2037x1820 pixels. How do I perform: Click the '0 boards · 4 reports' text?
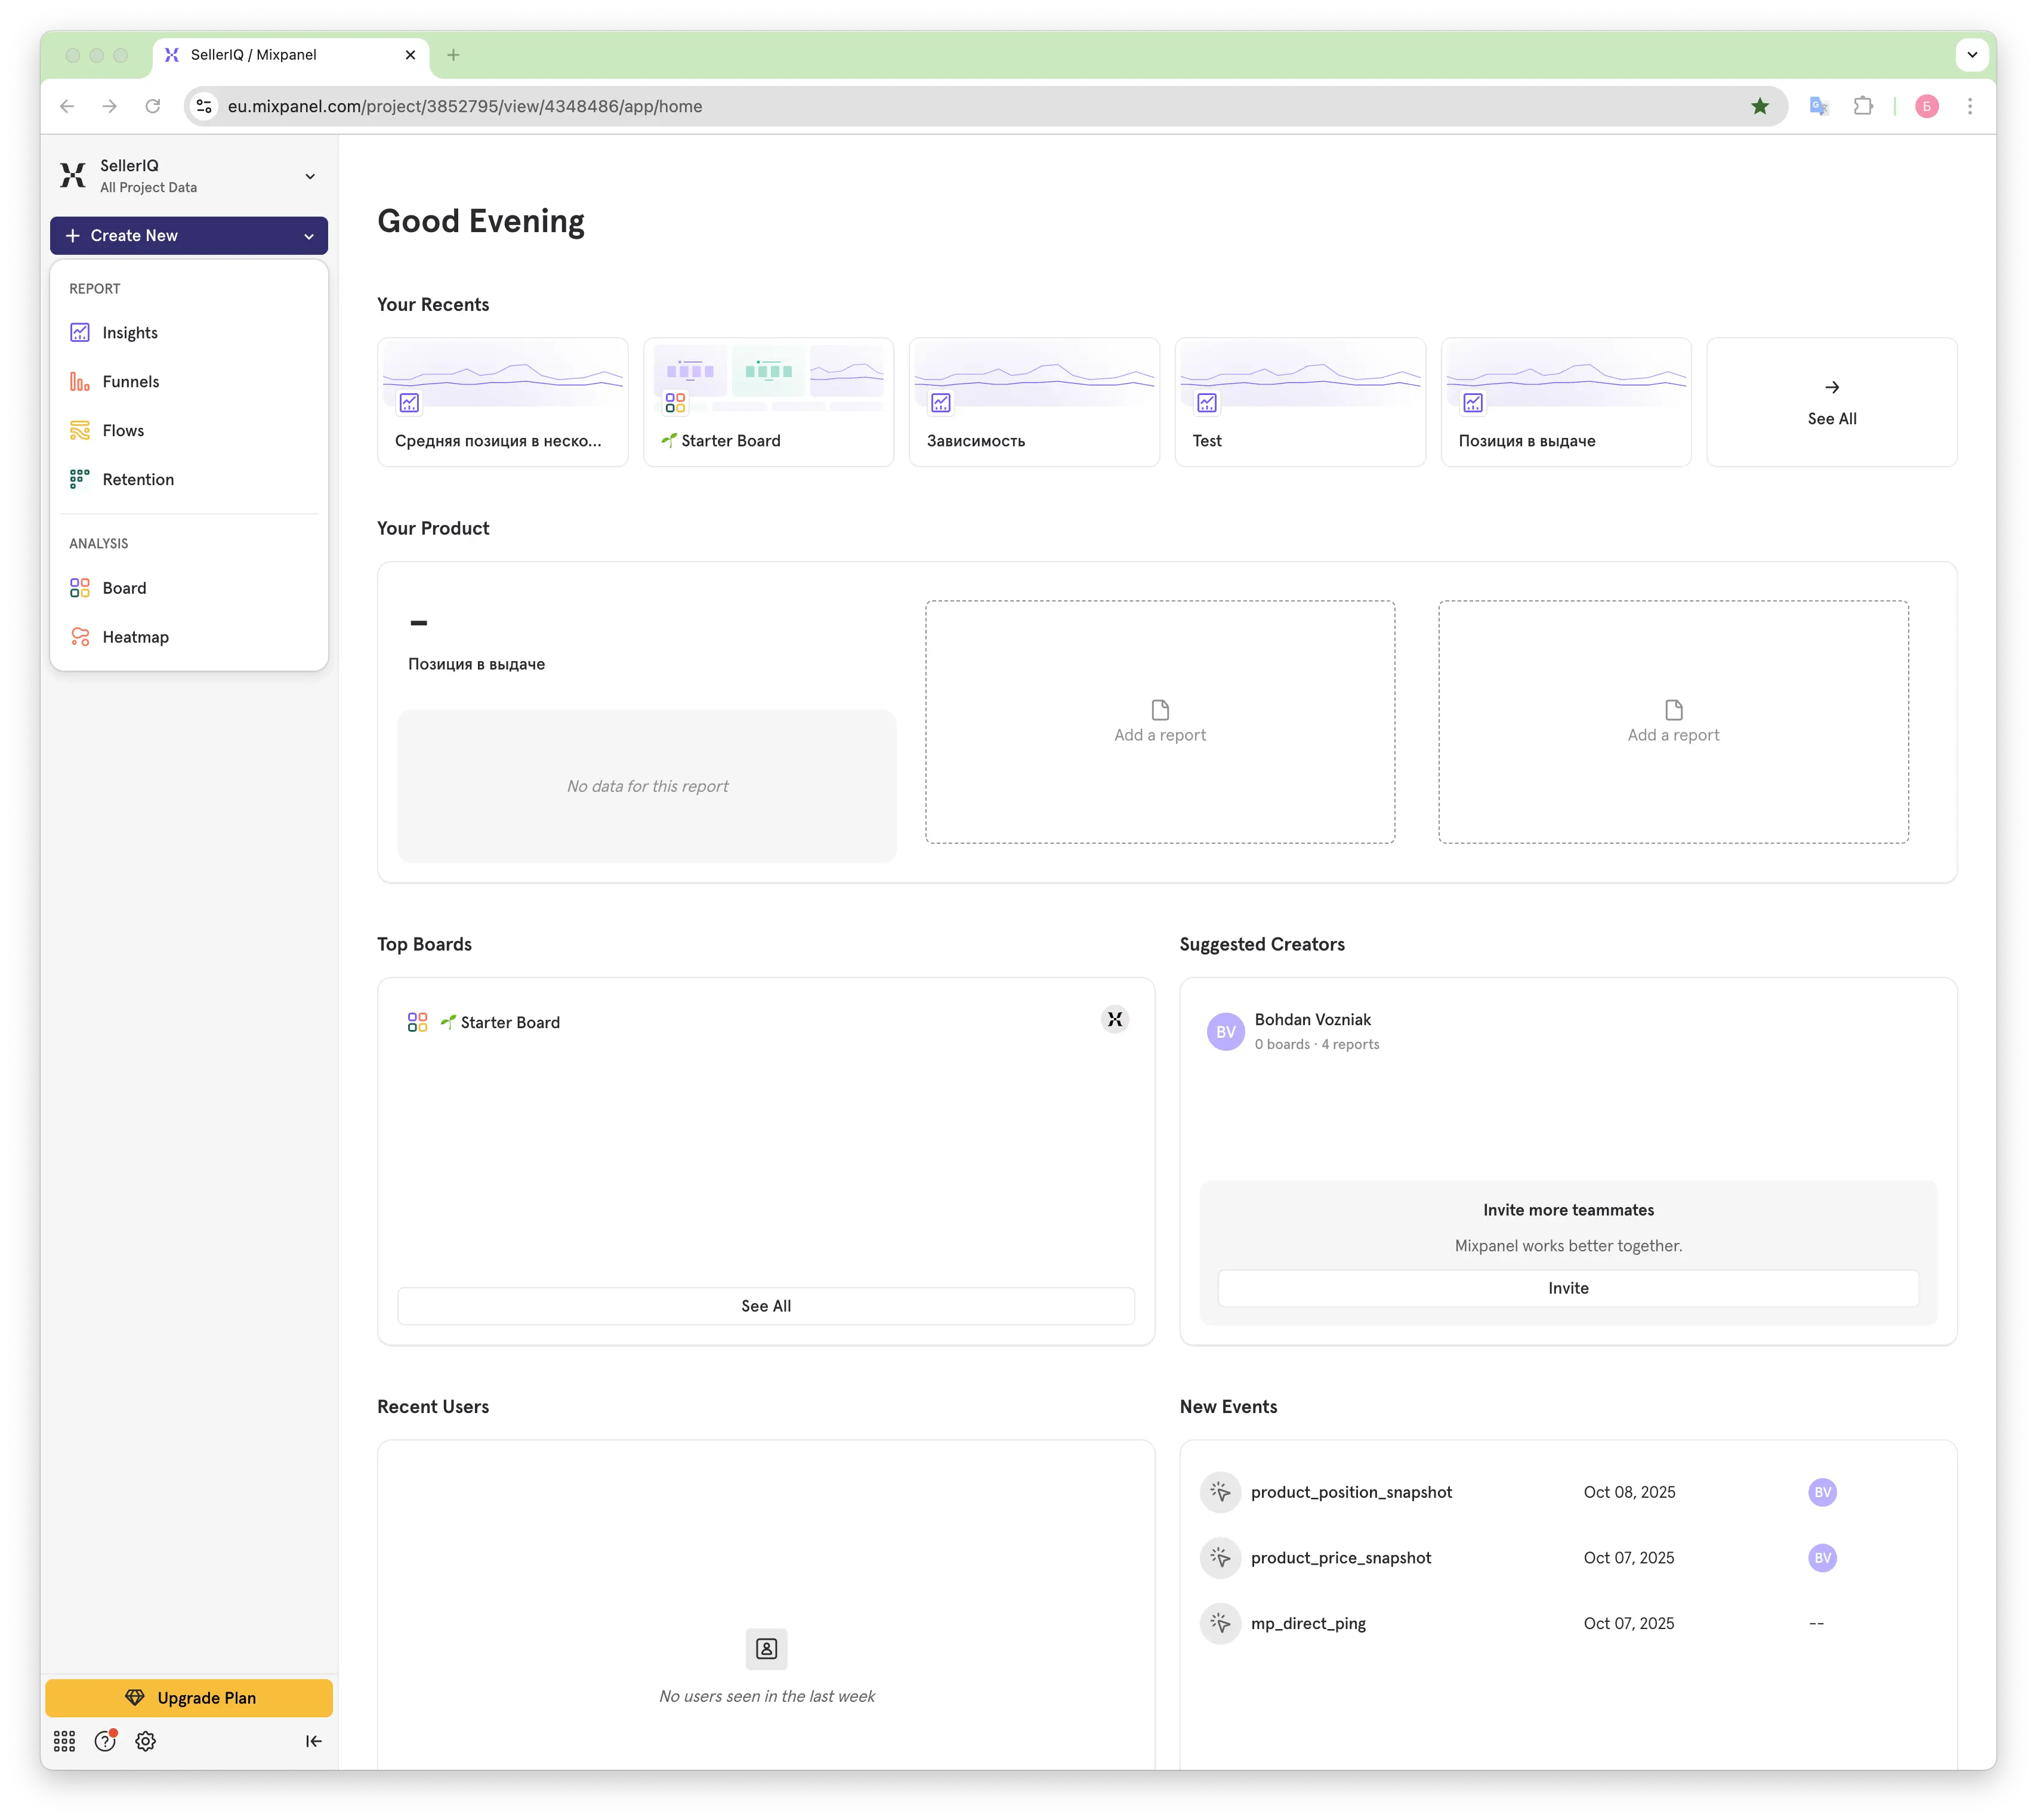(1317, 1044)
